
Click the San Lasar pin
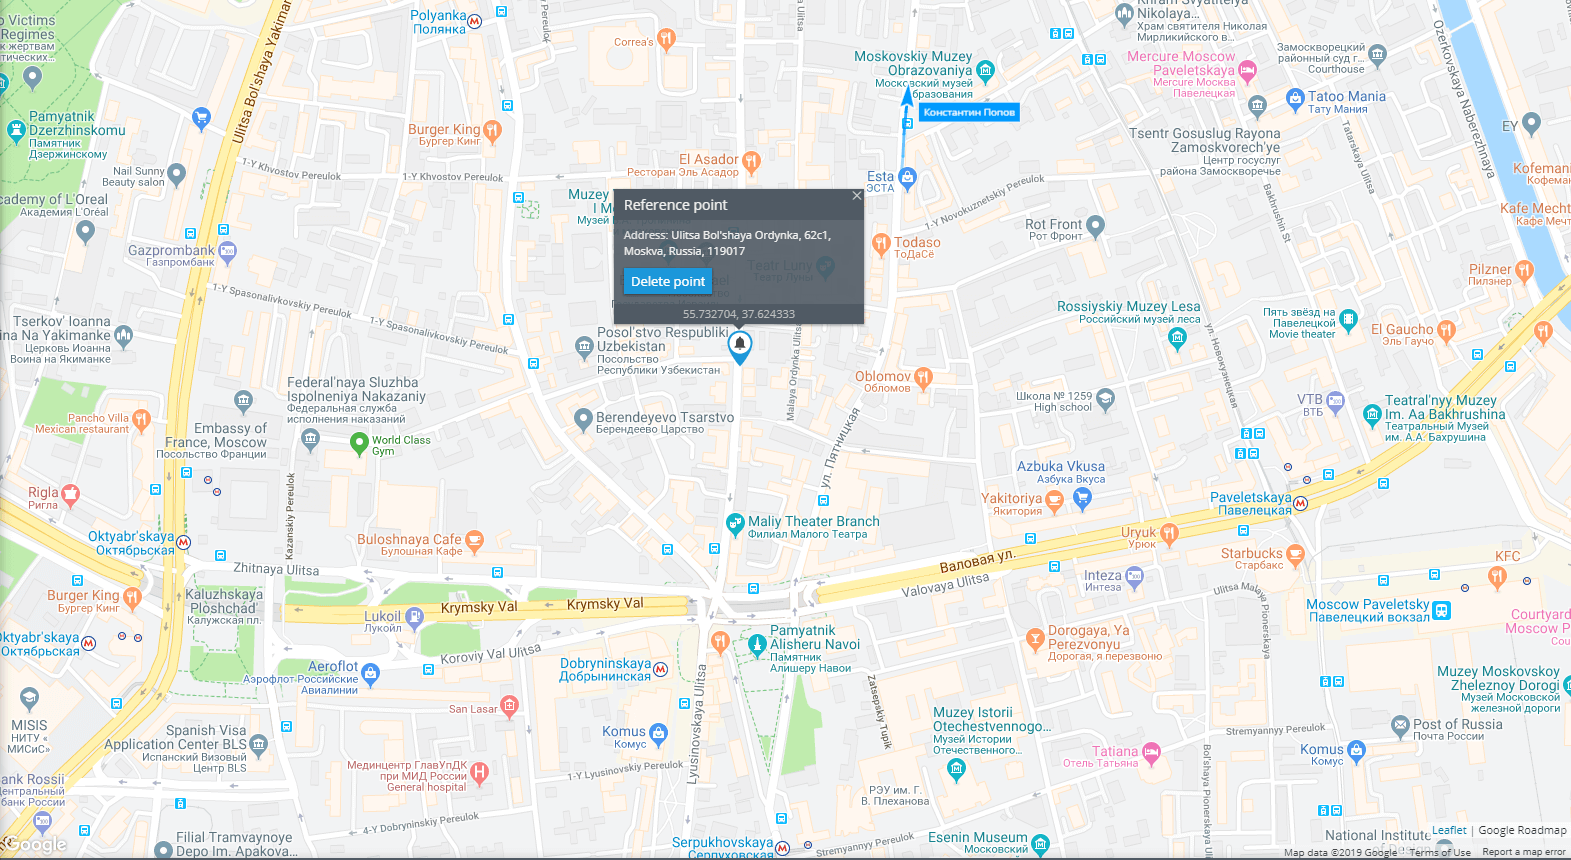tap(509, 706)
